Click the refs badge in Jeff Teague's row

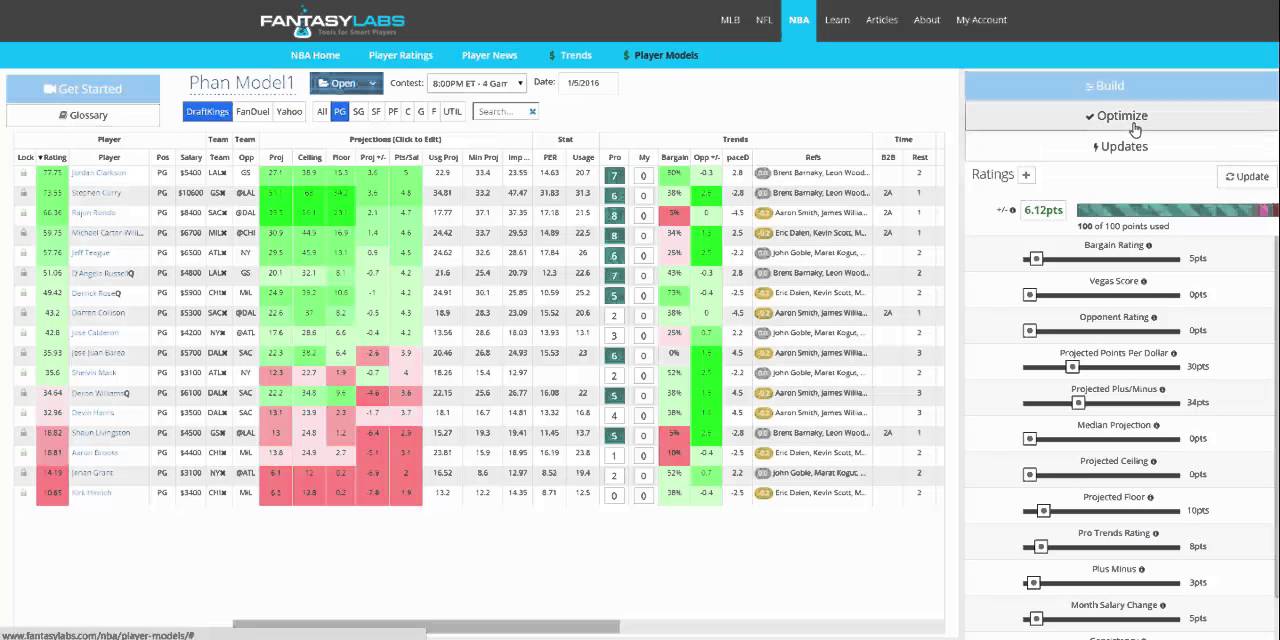762,253
